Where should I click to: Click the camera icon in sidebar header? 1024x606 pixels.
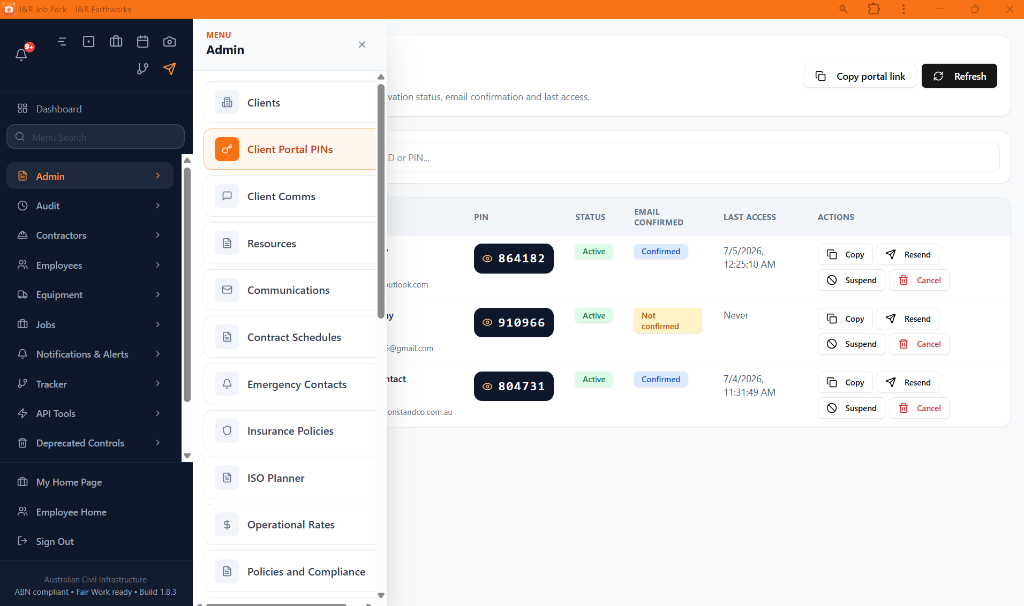point(169,42)
